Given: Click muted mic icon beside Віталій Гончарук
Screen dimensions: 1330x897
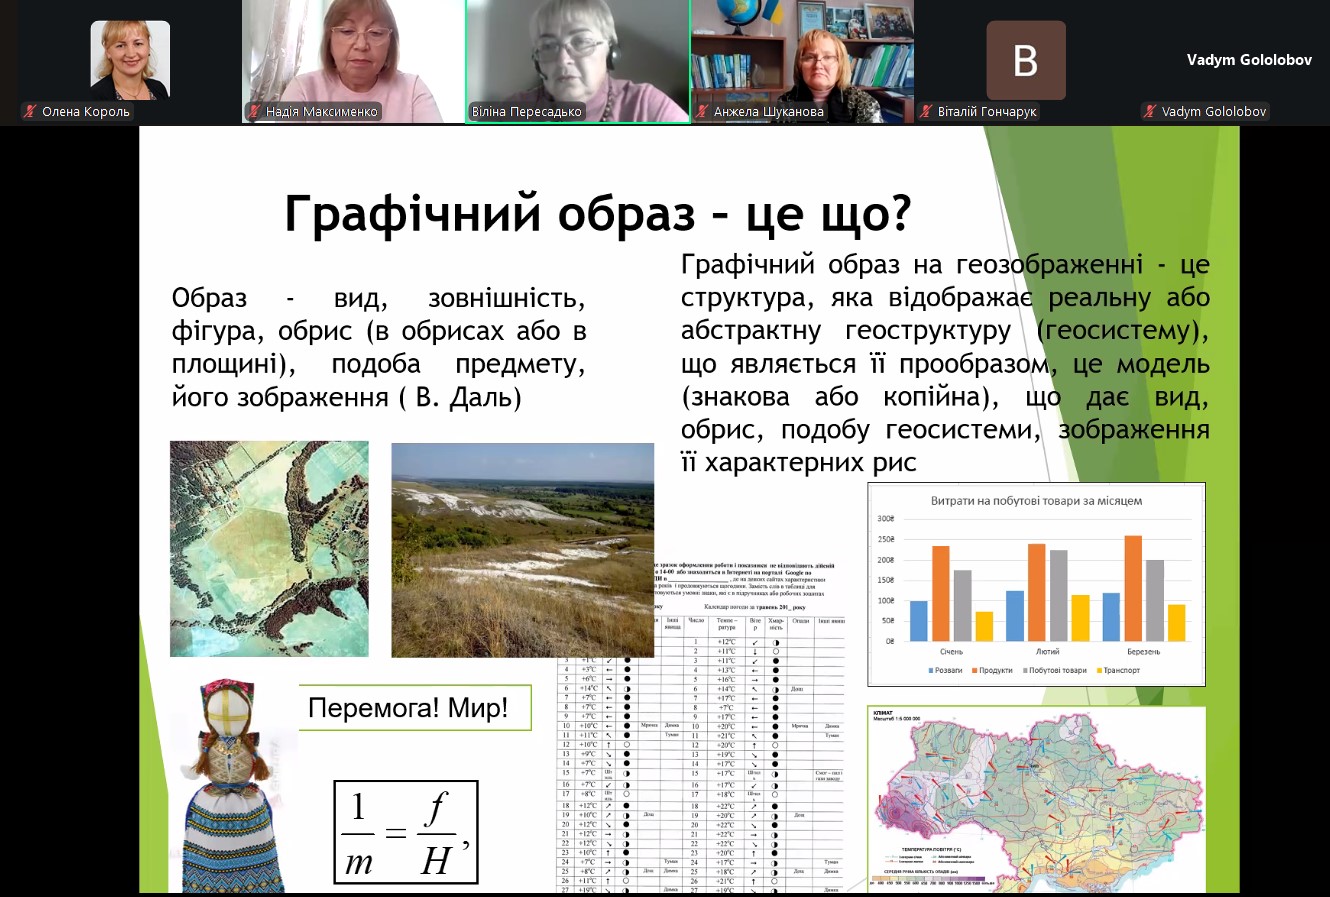Looking at the screenshot, I should [x=927, y=112].
